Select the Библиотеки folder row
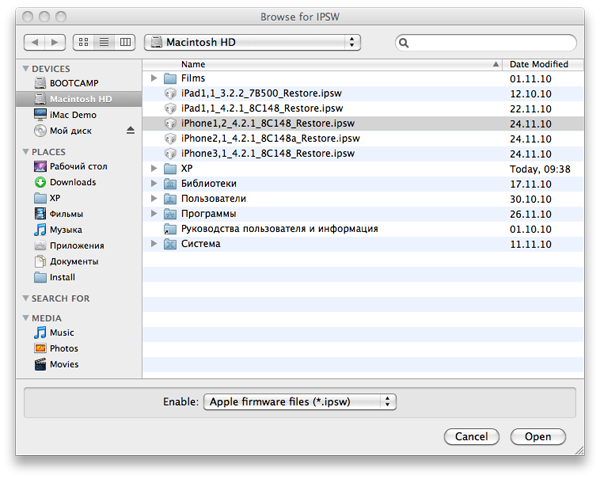 pos(363,184)
